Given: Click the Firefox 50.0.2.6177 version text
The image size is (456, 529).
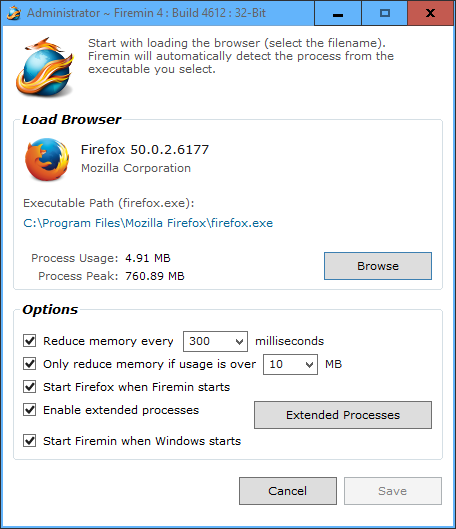Looking at the screenshot, I should point(145,149).
